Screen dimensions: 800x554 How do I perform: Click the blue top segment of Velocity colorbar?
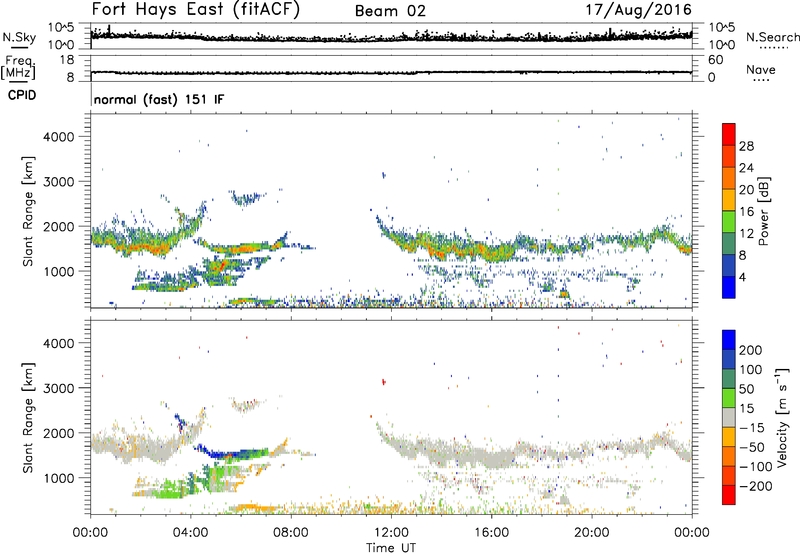pos(729,340)
